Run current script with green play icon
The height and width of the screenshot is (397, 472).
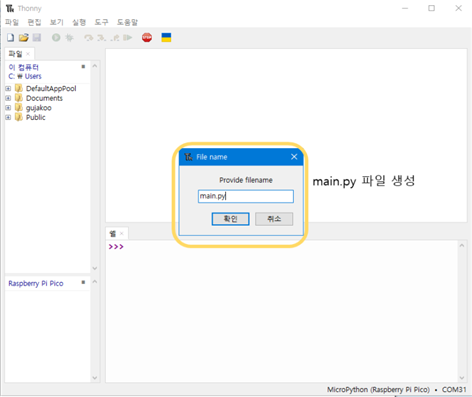(56, 38)
